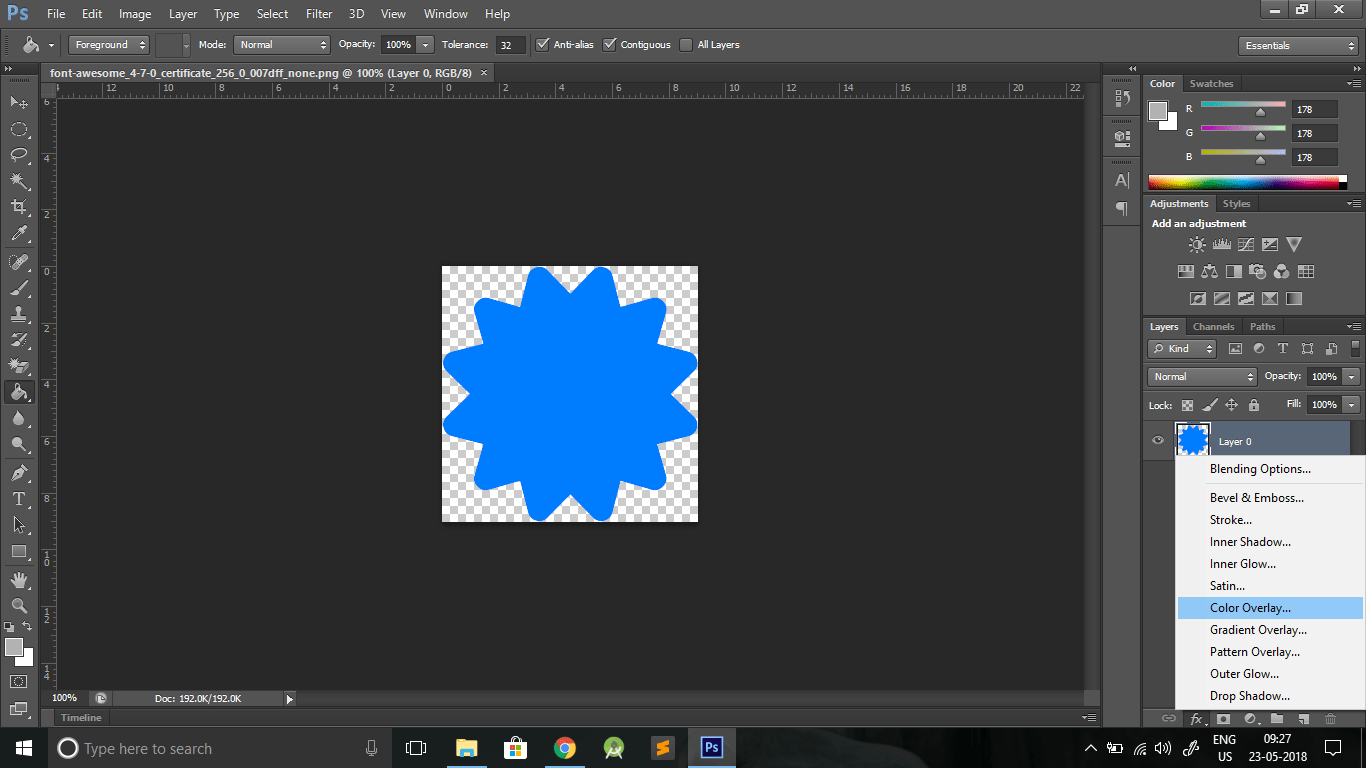
Task: Select the Lasso tool
Action: pyautogui.click(x=19, y=155)
